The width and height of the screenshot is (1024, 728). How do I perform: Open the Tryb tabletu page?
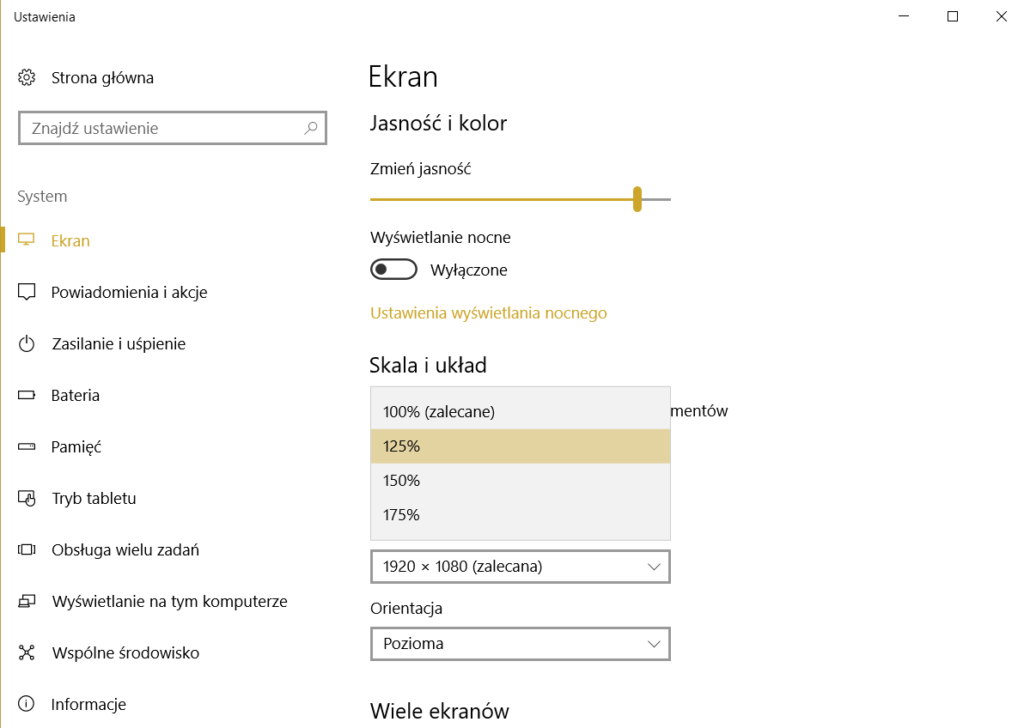point(94,498)
